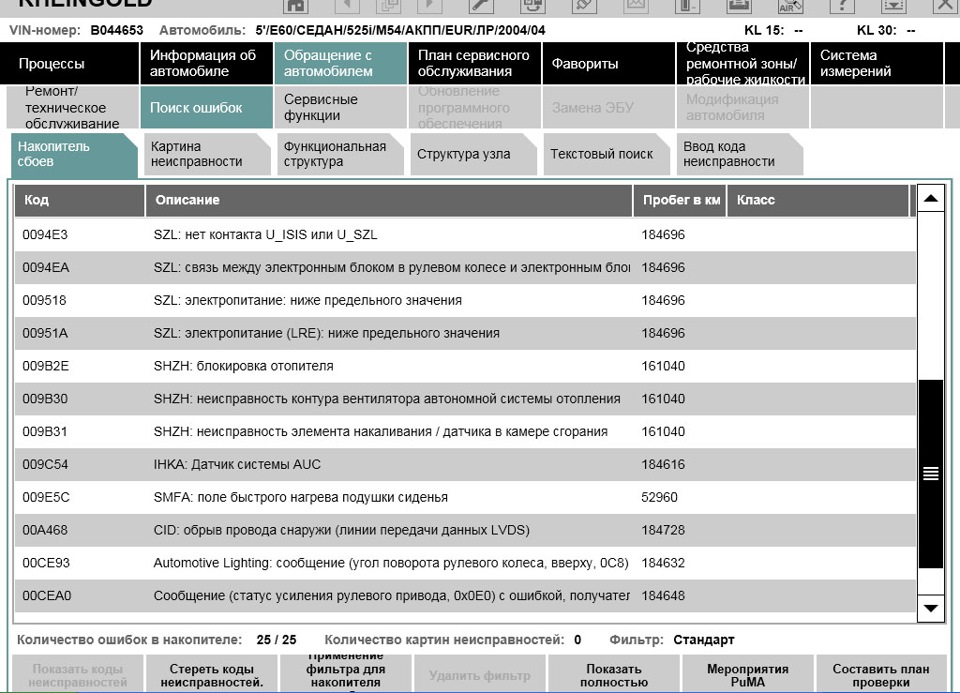Image resolution: width=960 pixels, height=693 pixels.
Task: Open Средства ремонтной зоны/рабочие жидкости tab
Action: (x=743, y=63)
